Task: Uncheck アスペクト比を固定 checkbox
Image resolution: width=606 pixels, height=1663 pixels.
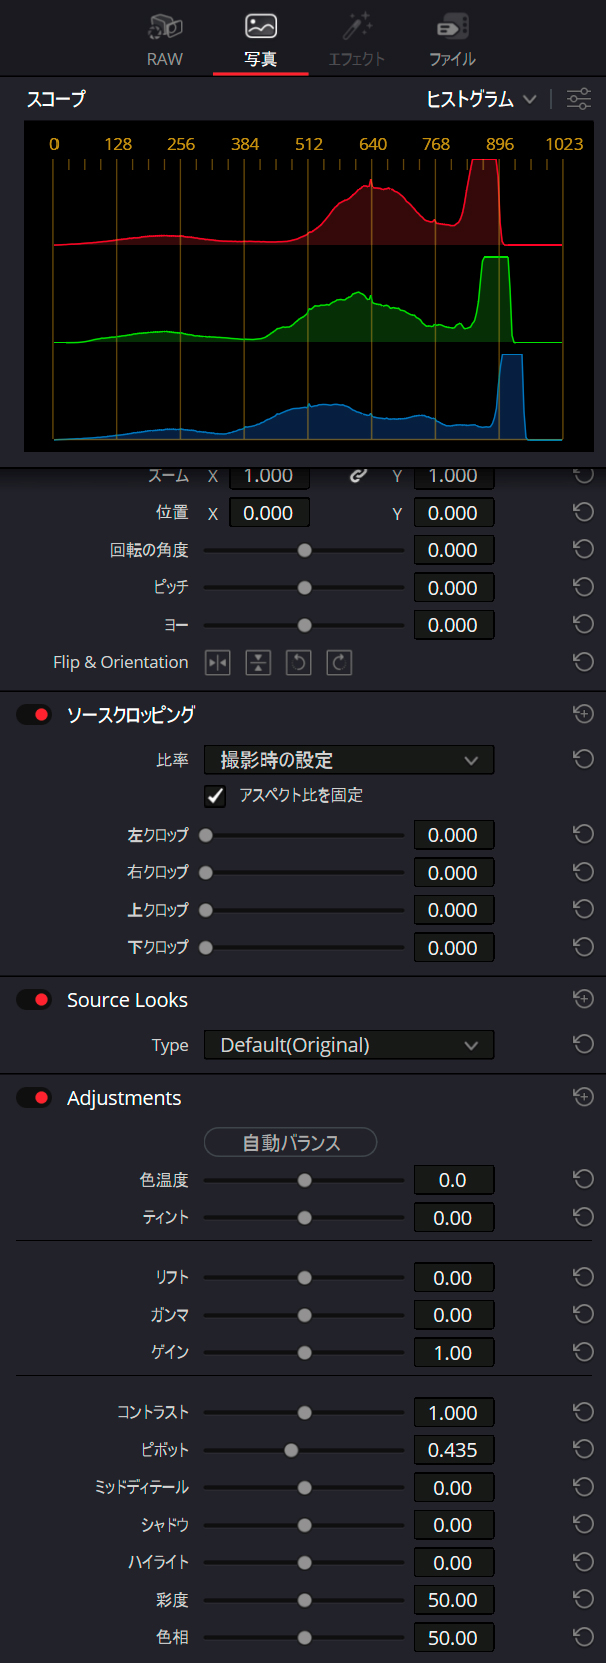Action: pyautogui.click(x=215, y=796)
